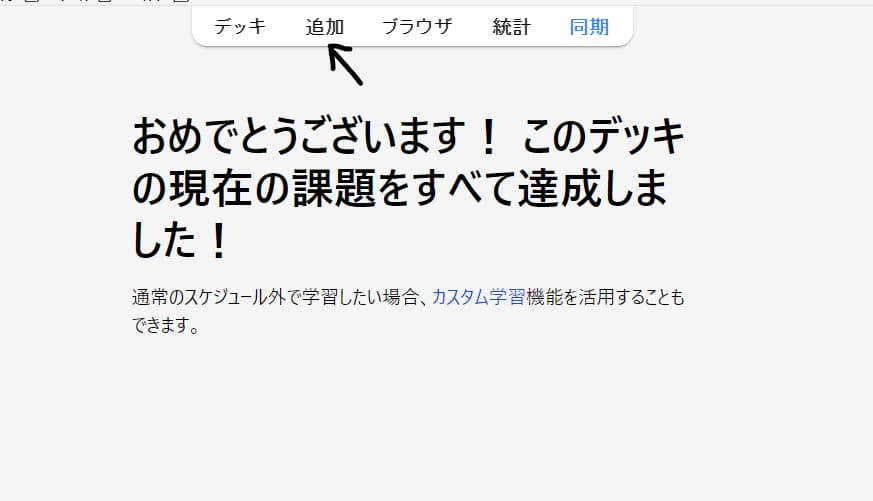Viewport: 873px width, 501px height.
Task: Follow the カスタム学習 link
Action: tap(478, 297)
